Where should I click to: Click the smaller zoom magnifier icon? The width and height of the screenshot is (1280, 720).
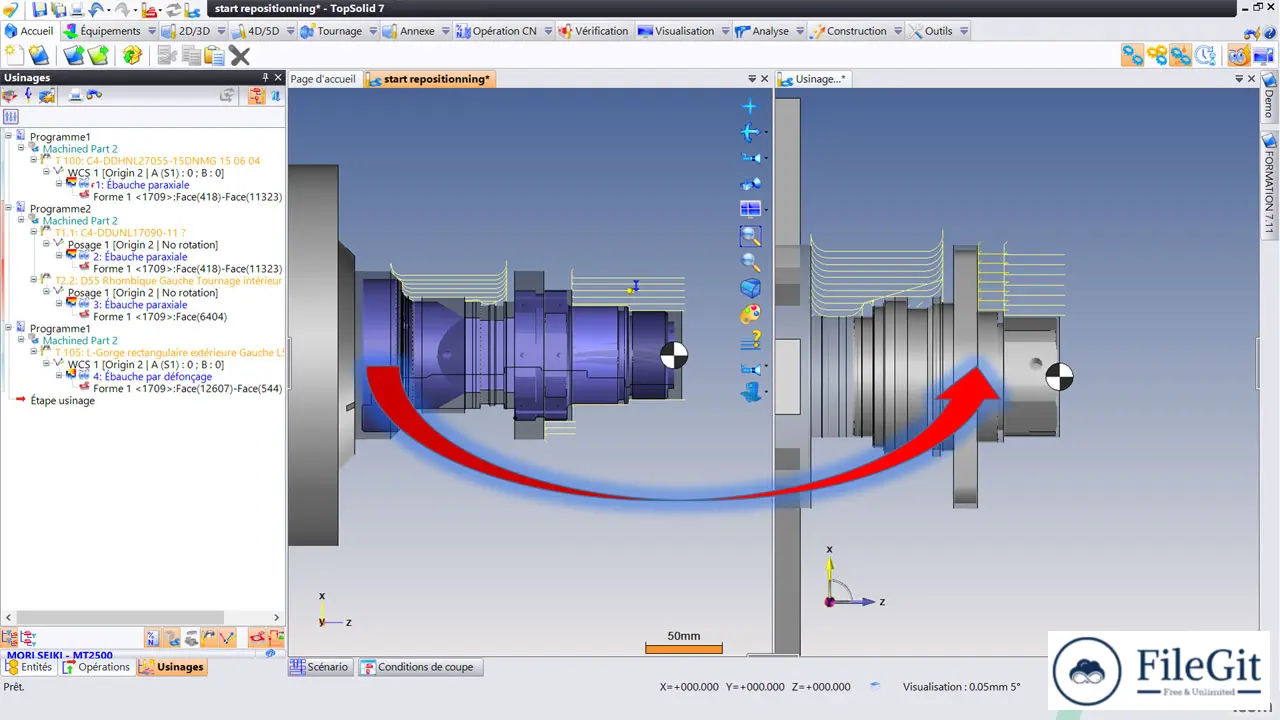click(750, 262)
